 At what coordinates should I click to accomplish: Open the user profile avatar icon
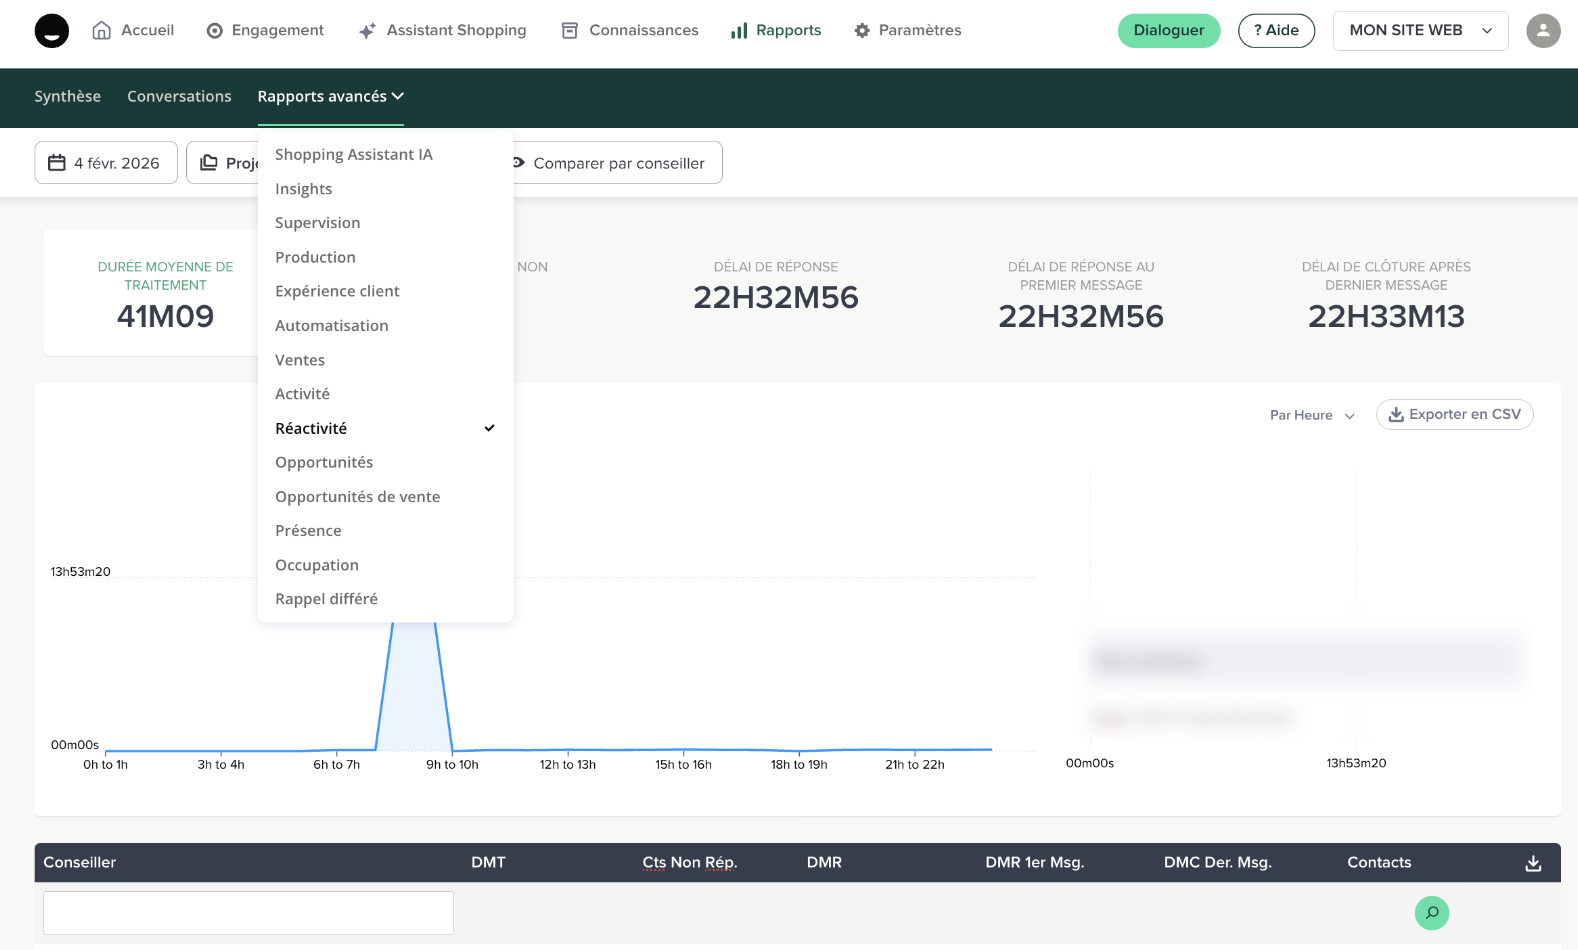(x=1542, y=31)
